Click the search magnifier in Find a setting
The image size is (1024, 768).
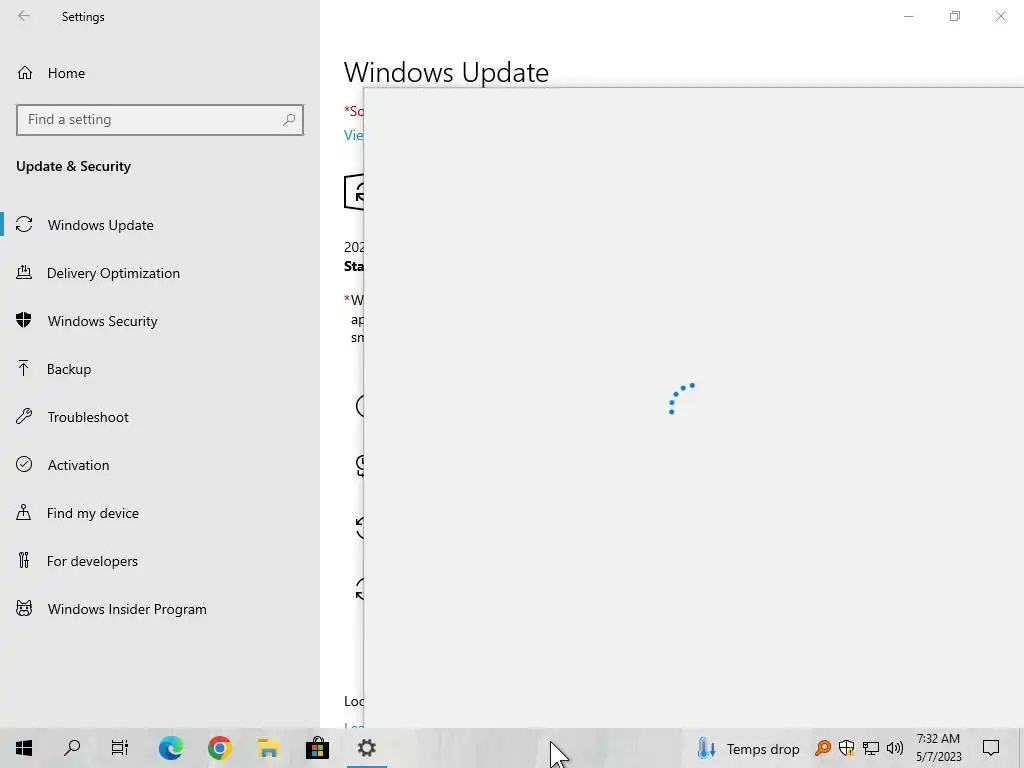click(289, 120)
